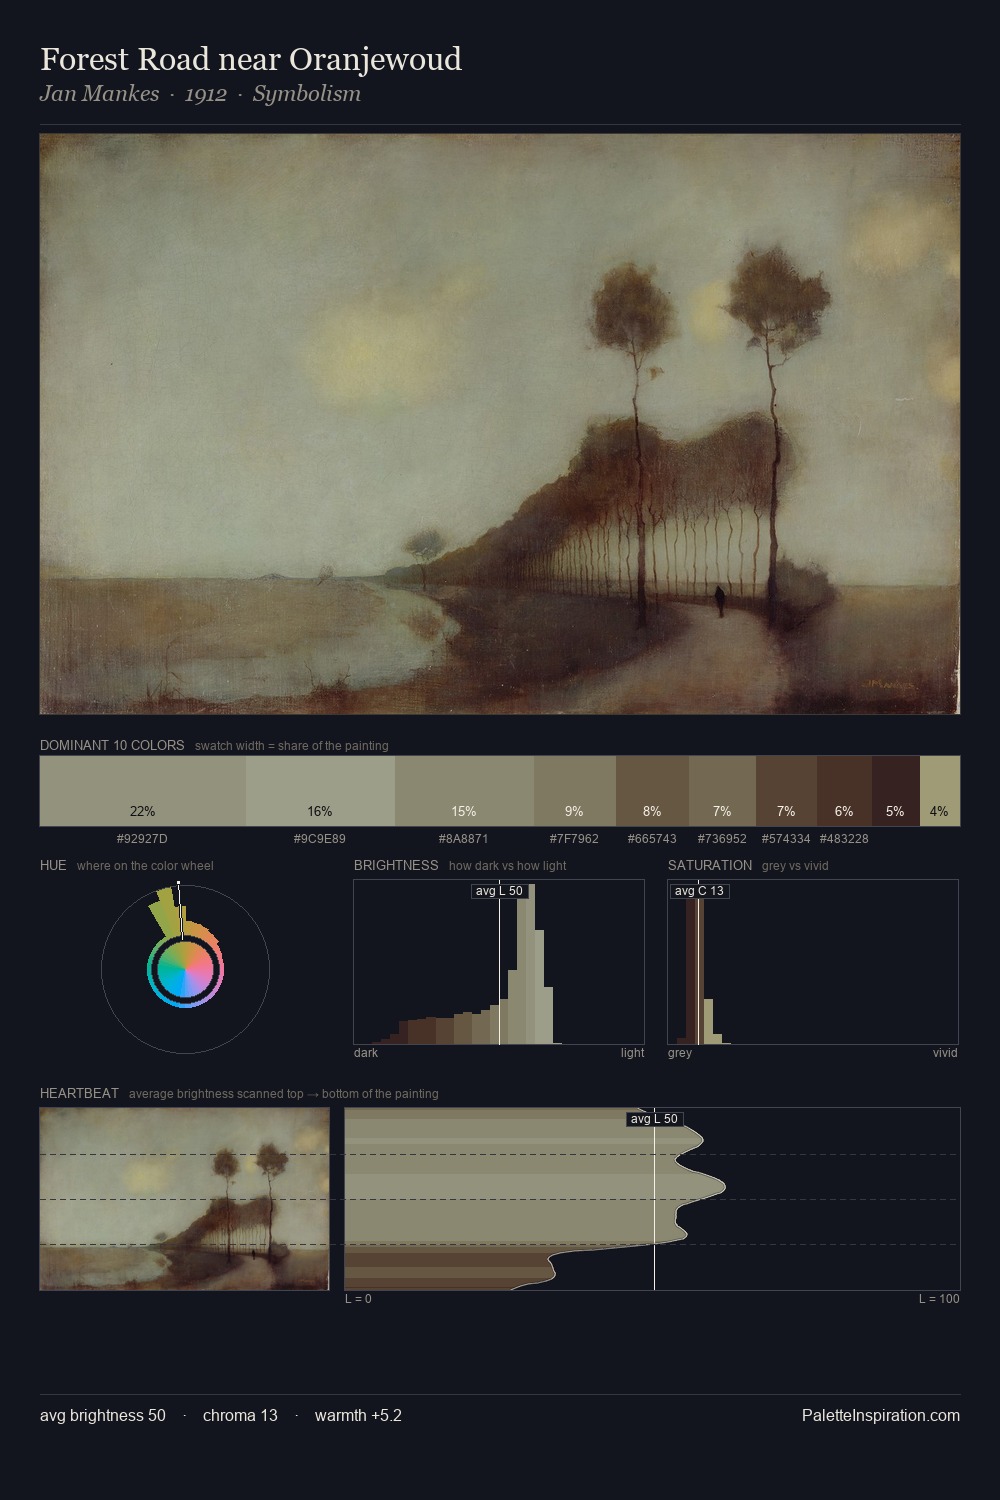Click the Symbolism style label
Screen dimensions: 1000x1500
(x=307, y=94)
